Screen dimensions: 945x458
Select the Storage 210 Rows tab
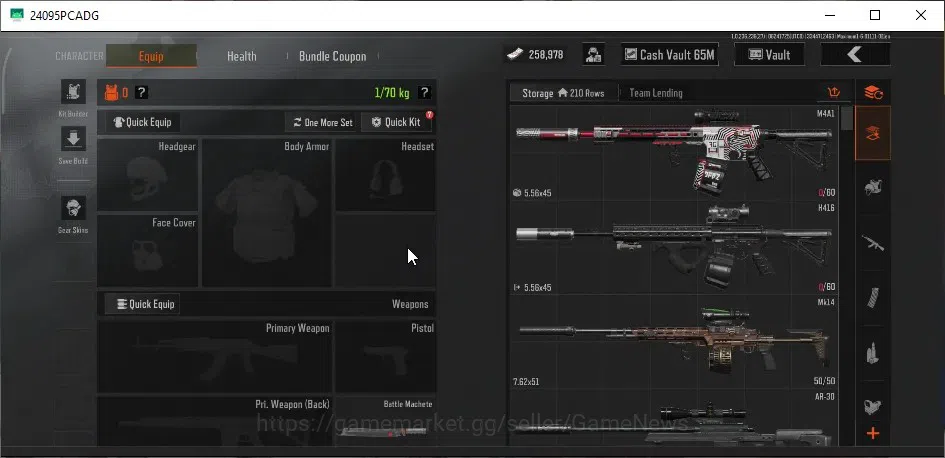564,93
